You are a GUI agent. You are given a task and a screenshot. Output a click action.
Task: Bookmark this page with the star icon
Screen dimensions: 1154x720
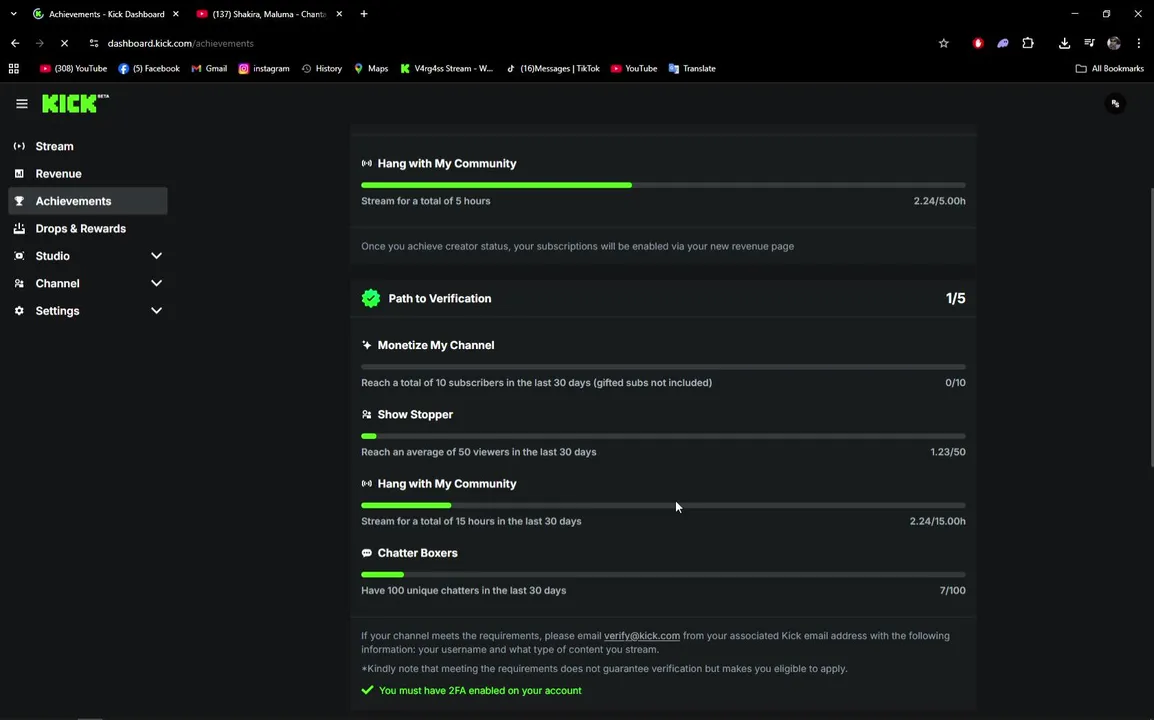point(943,43)
